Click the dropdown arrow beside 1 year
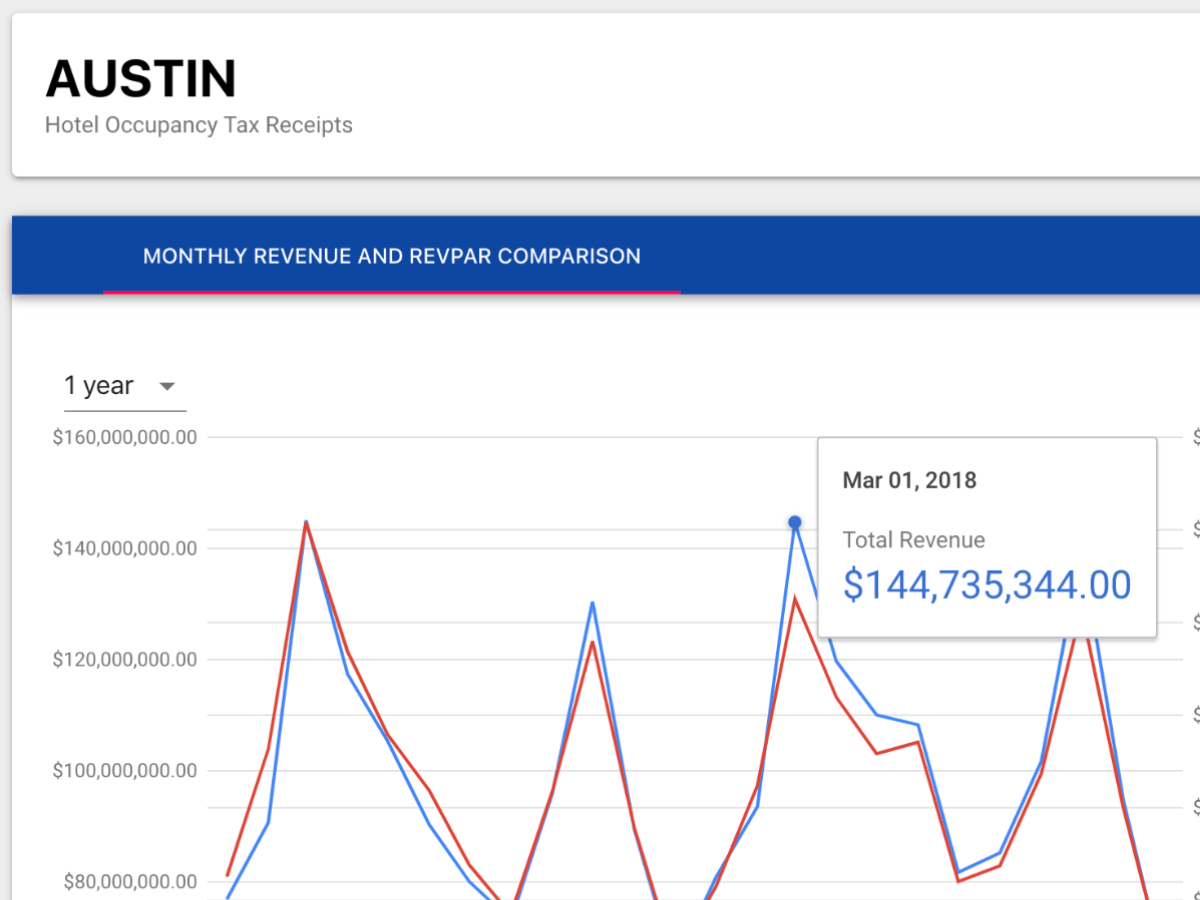Viewport: 1200px width, 900px height. [x=168, y=386]
